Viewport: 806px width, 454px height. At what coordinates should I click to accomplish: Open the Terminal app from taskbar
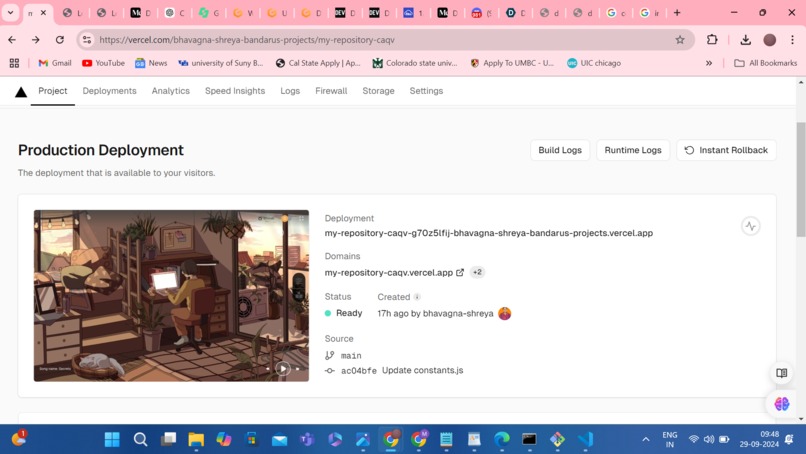[529, 439]
